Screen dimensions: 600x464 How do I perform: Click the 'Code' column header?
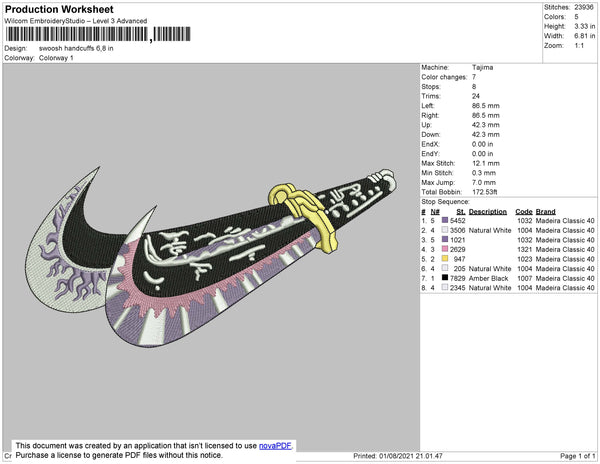tap(524, 212)
